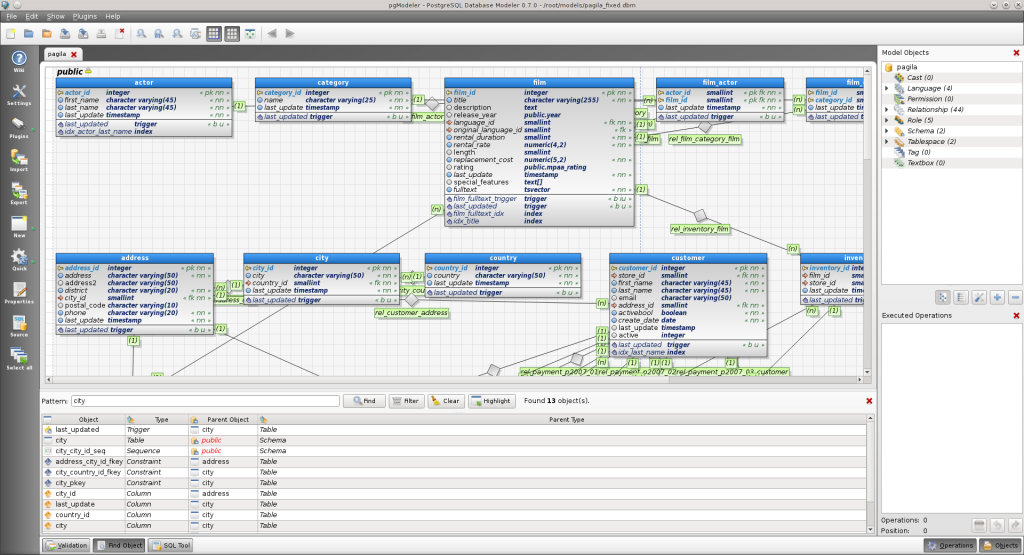The height and width of the screenshot is (555, 1024).
Task: Toggle the Find Object panel button
Action: pos(118,545)
